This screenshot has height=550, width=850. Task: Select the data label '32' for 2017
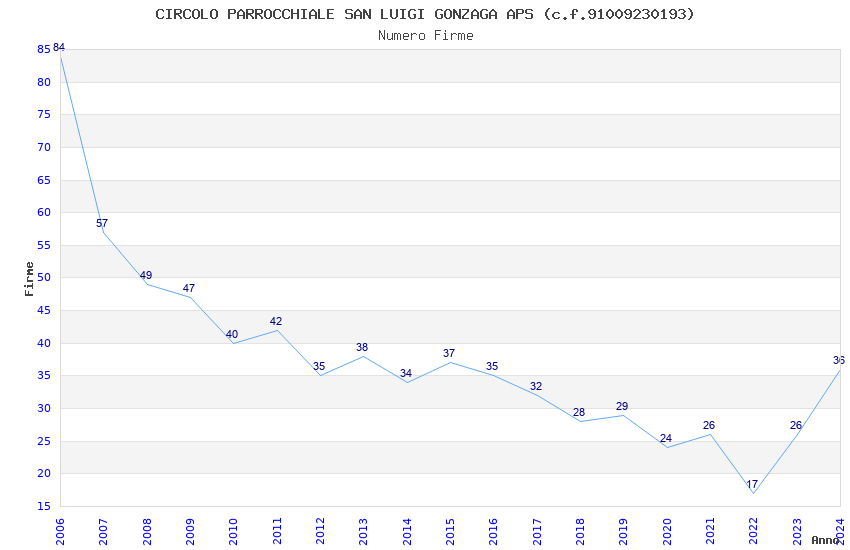pyautogui.click(x=536, y=386)
